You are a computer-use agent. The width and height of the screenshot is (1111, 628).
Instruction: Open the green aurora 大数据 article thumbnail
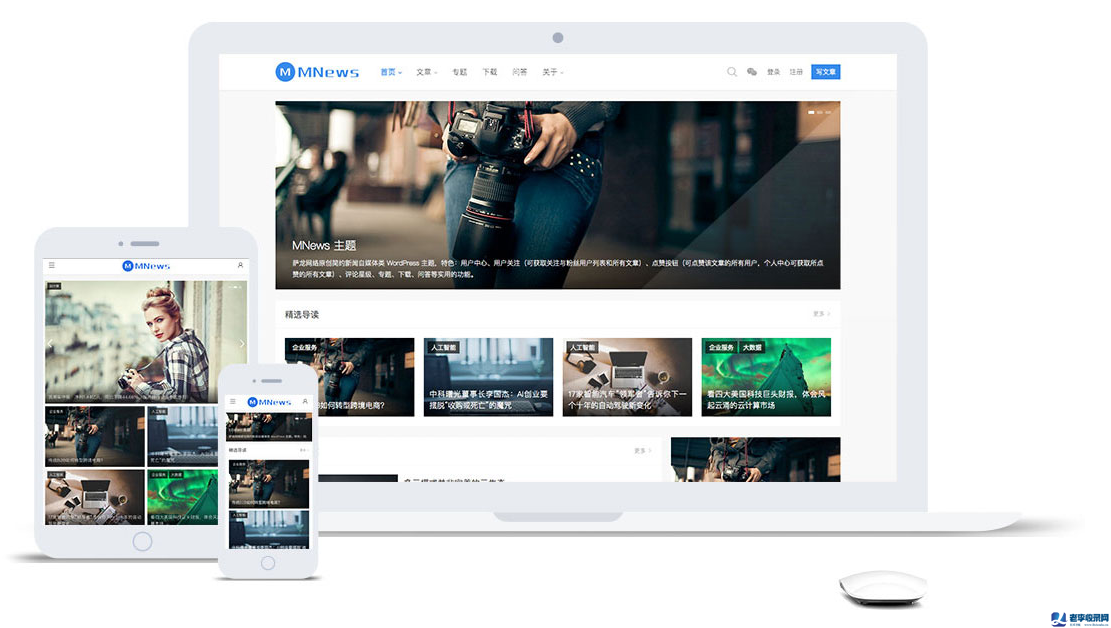(765, 377)
